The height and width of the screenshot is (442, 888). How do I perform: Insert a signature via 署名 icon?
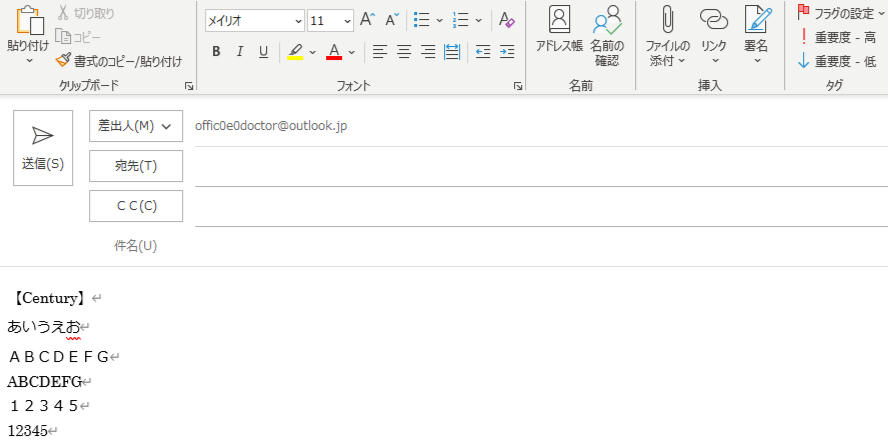(x=756, y=36)
